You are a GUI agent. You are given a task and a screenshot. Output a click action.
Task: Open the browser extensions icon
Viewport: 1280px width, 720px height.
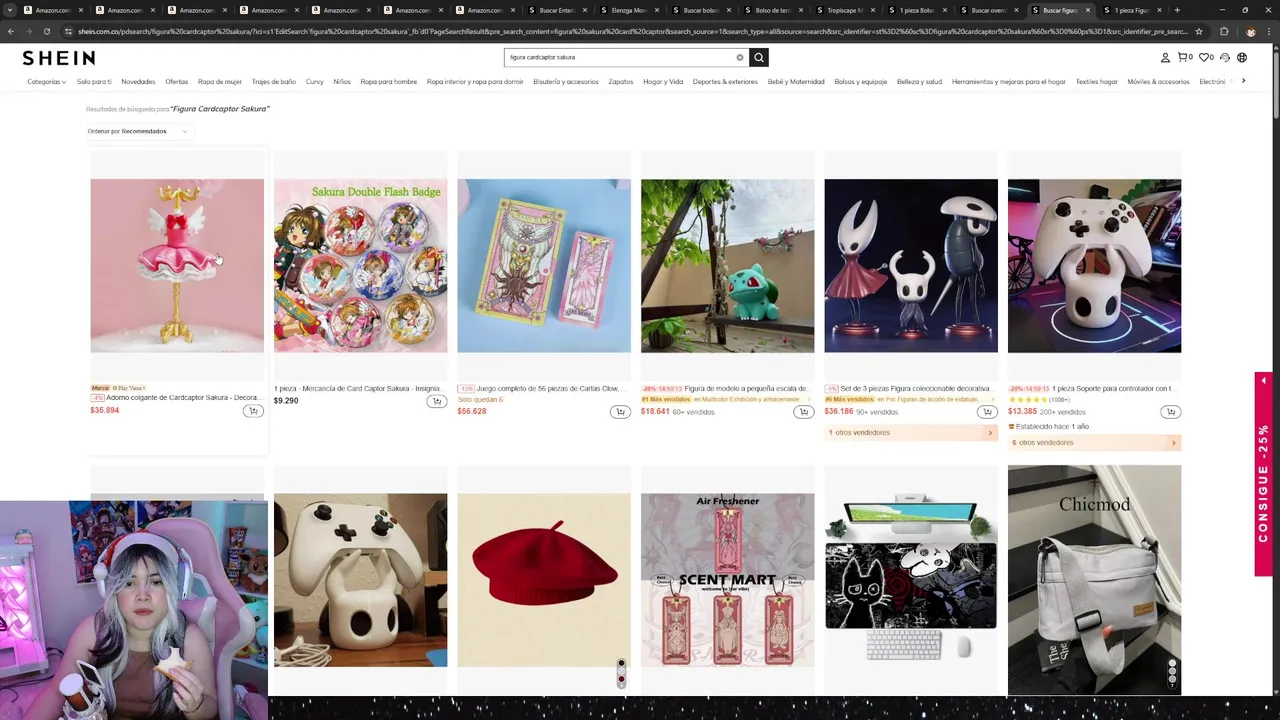click(1224, 31)
